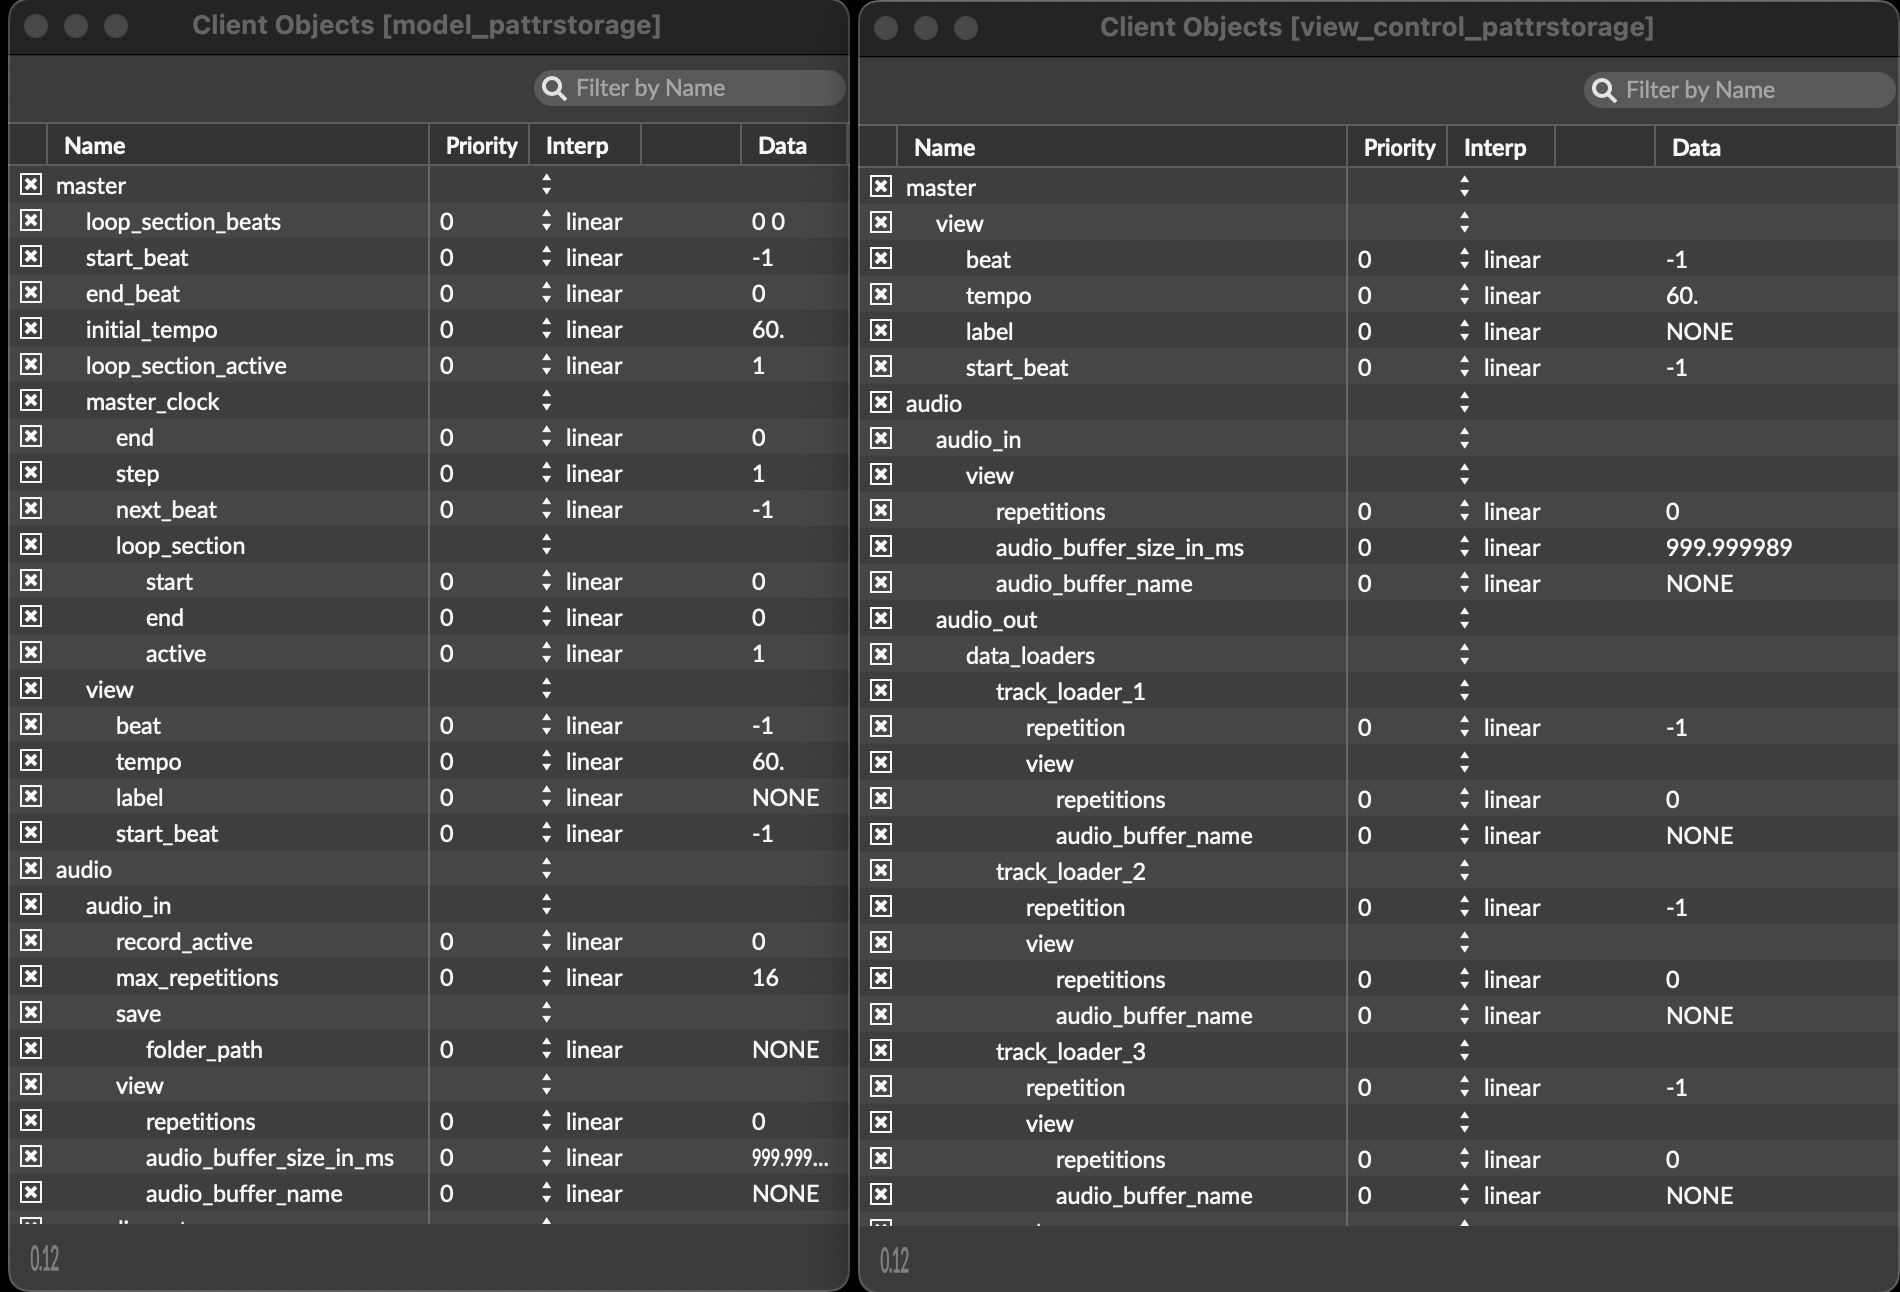
Task: Click Data column header in view_control_pattrstorage window
Action: coord(1776,148)
